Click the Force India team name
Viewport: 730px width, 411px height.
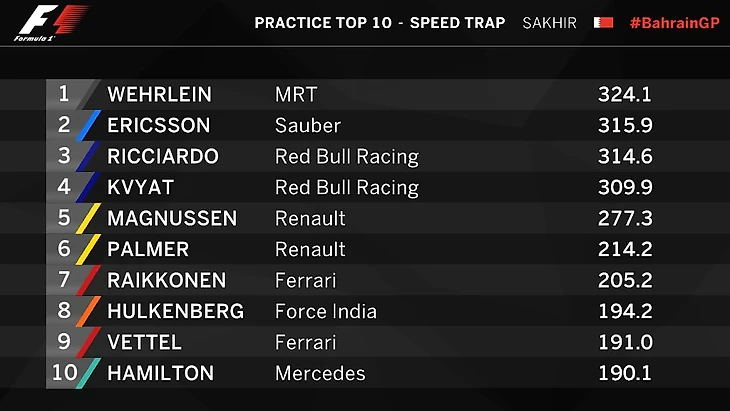[325, 312]
